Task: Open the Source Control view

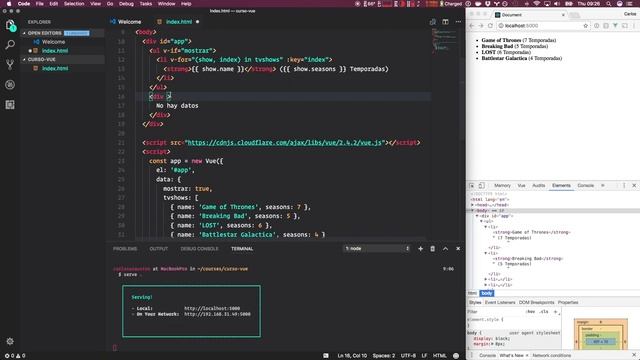Action: point(10,64)
